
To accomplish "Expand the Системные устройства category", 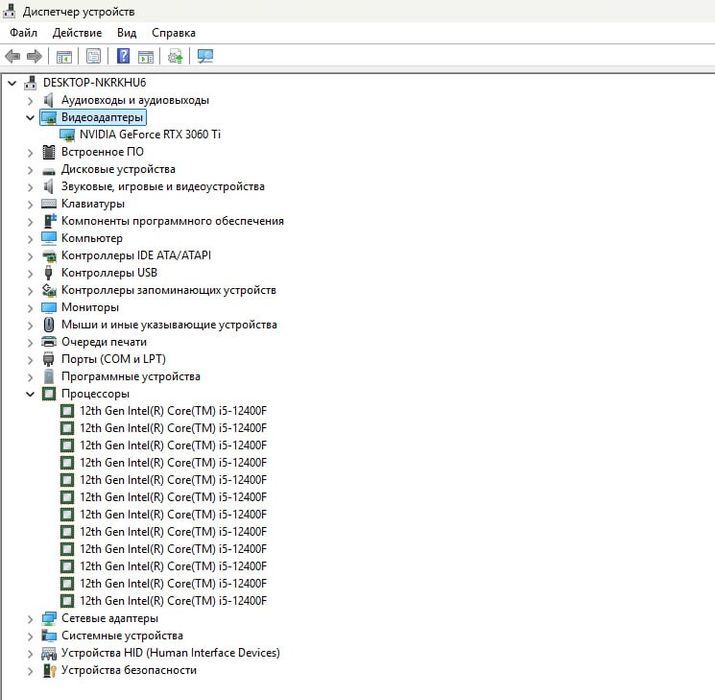I will (x=30, y=636).
